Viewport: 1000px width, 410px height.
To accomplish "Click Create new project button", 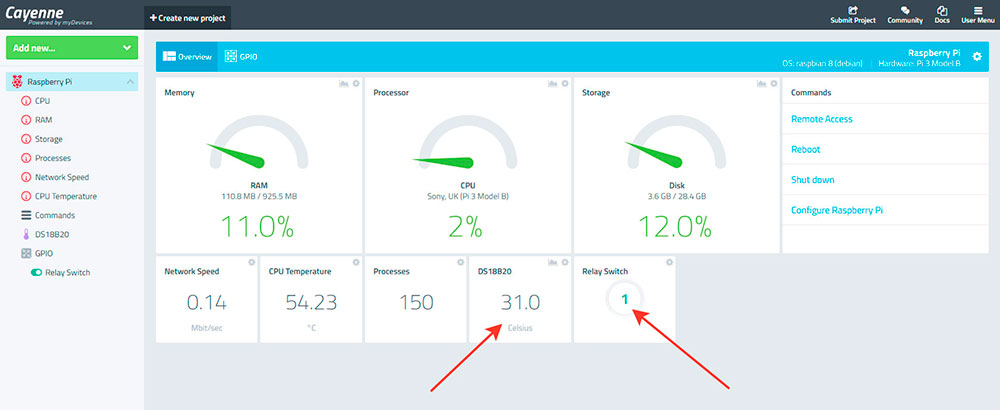I will (x=187, y=18).
